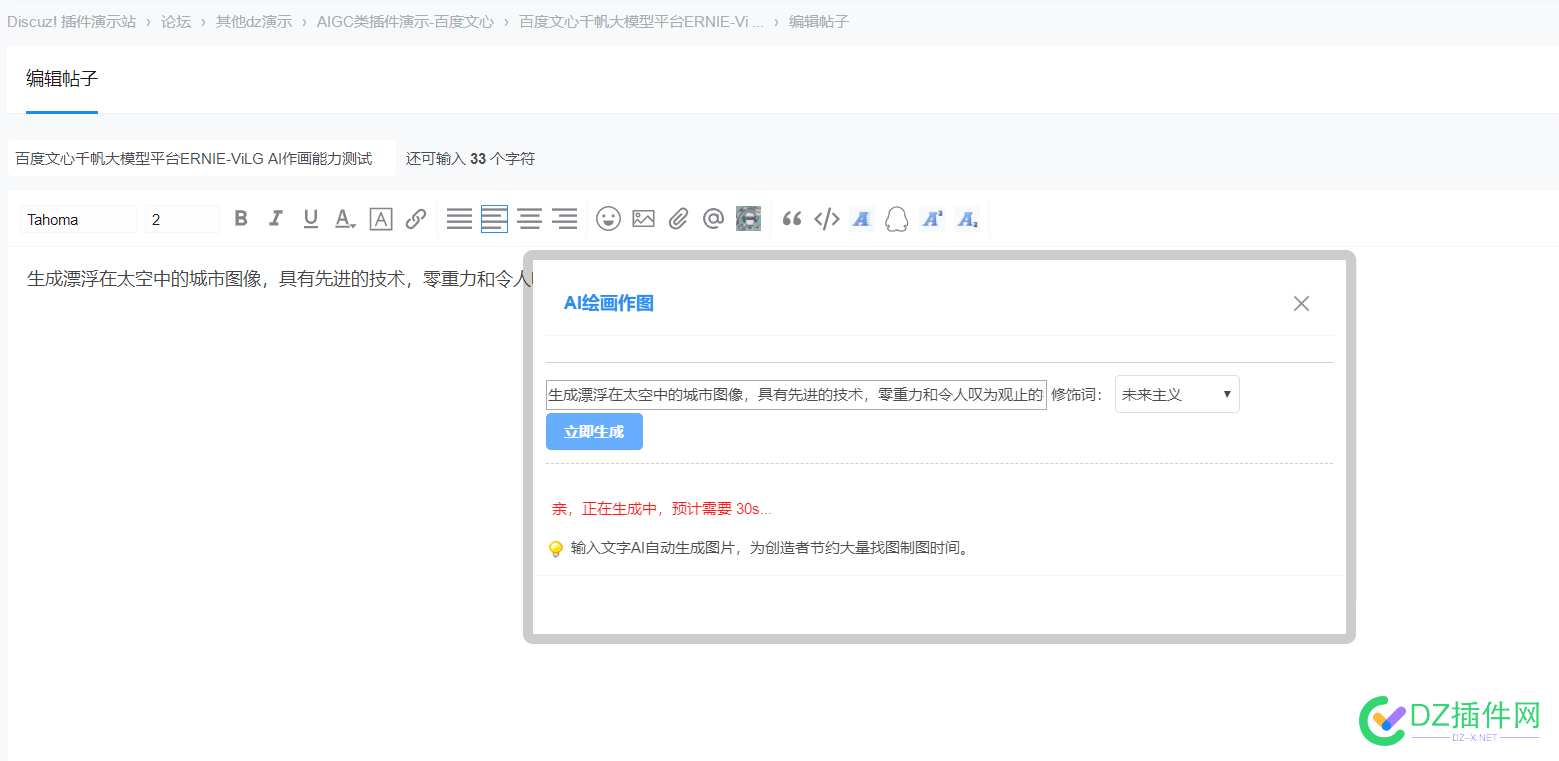The width and height of the screenshot is (1559, 761).
Task: Open the font size selector showing 2
Action: pos(182,219)
